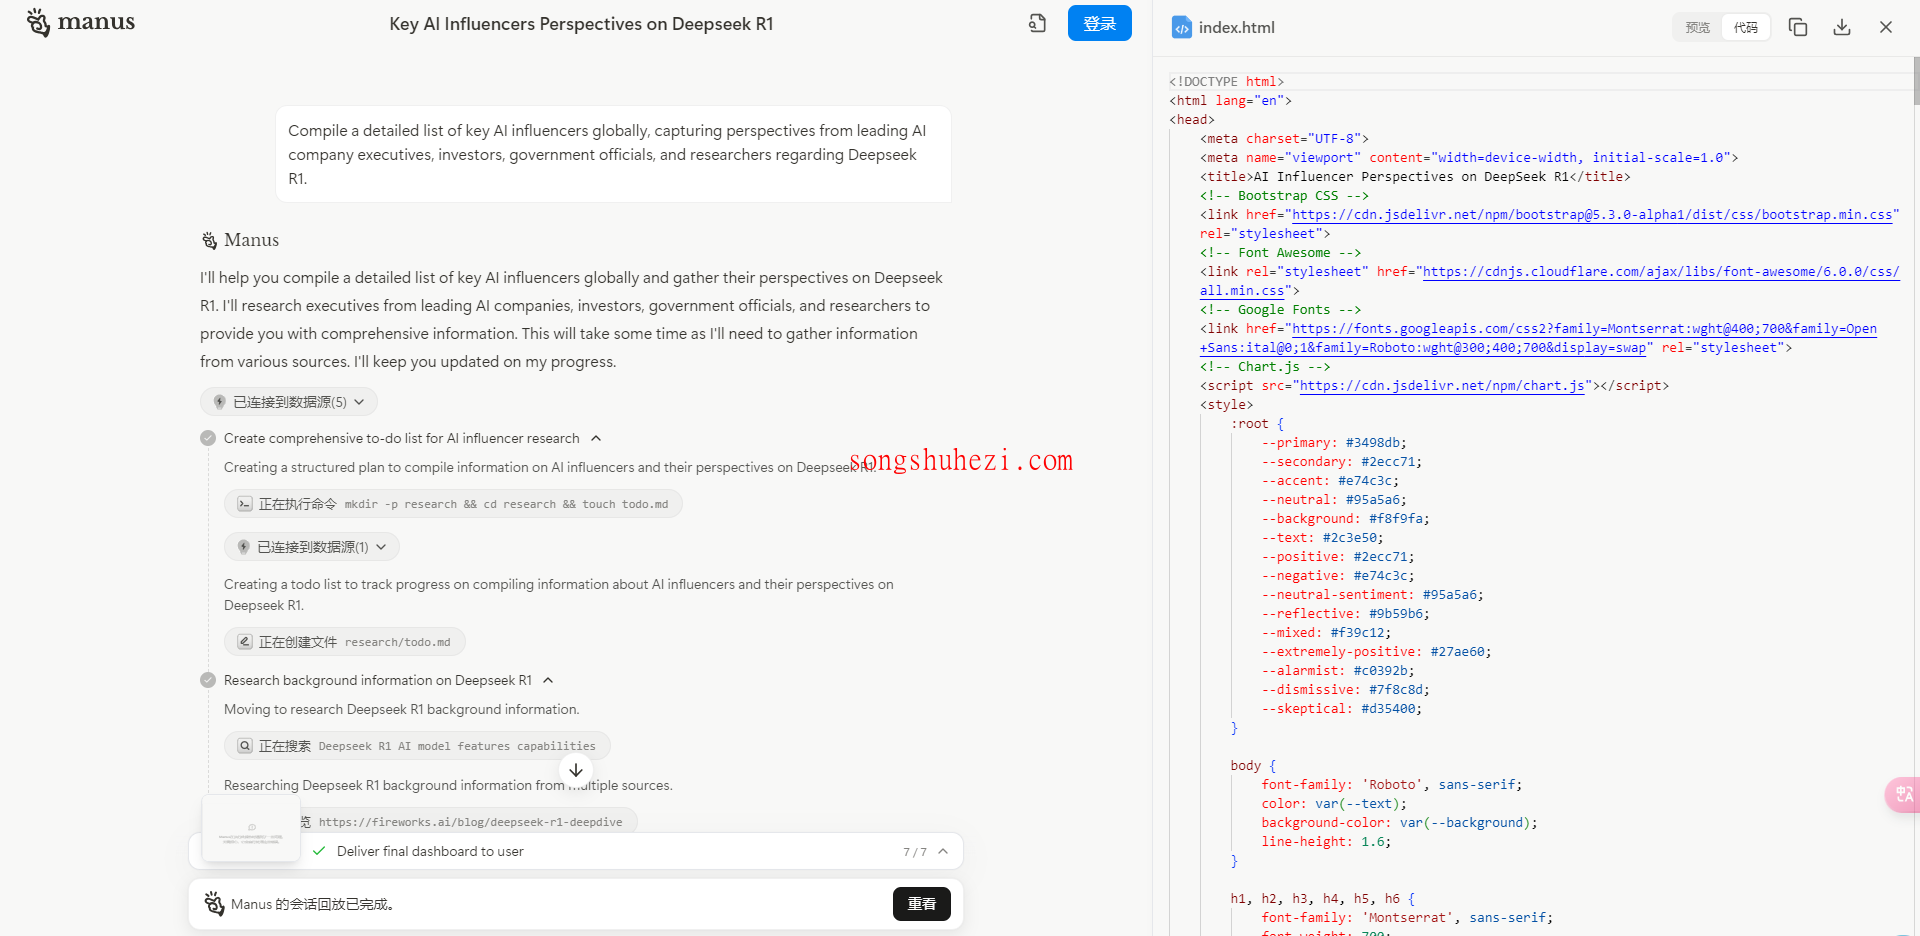
Task: Click the user prompt message bubble
Action: [x=613, y=155]
